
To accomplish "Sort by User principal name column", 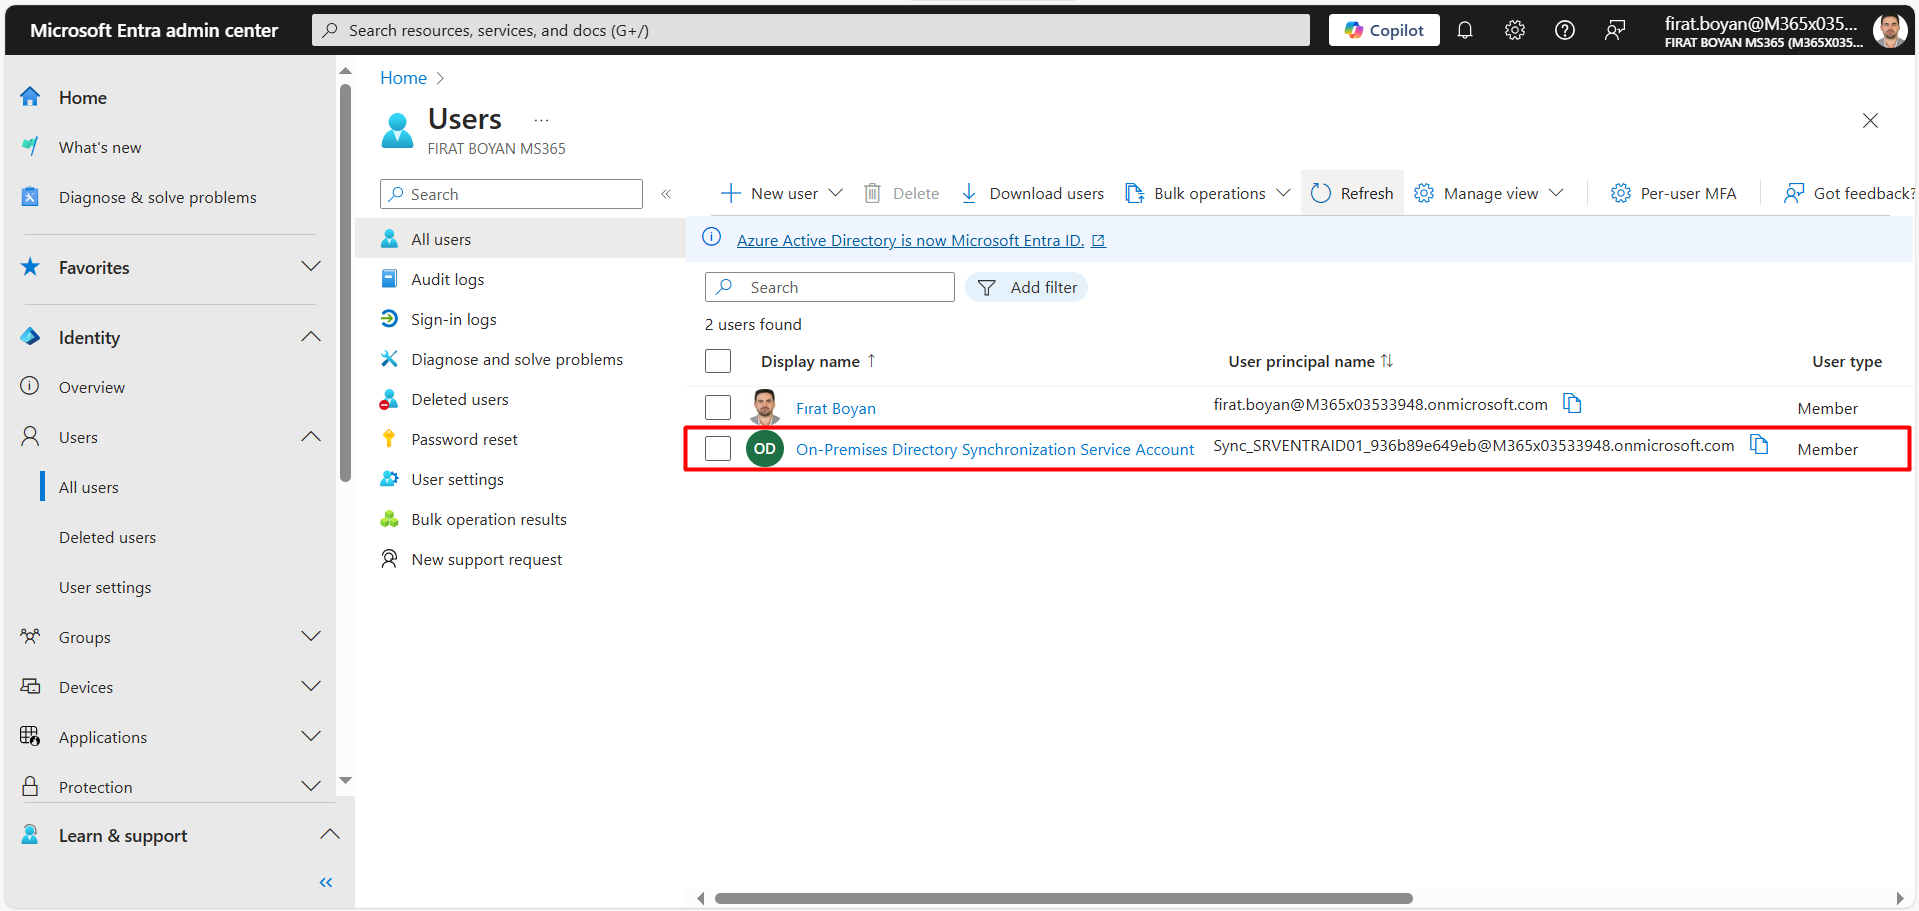I will [x=1310, y=361].
